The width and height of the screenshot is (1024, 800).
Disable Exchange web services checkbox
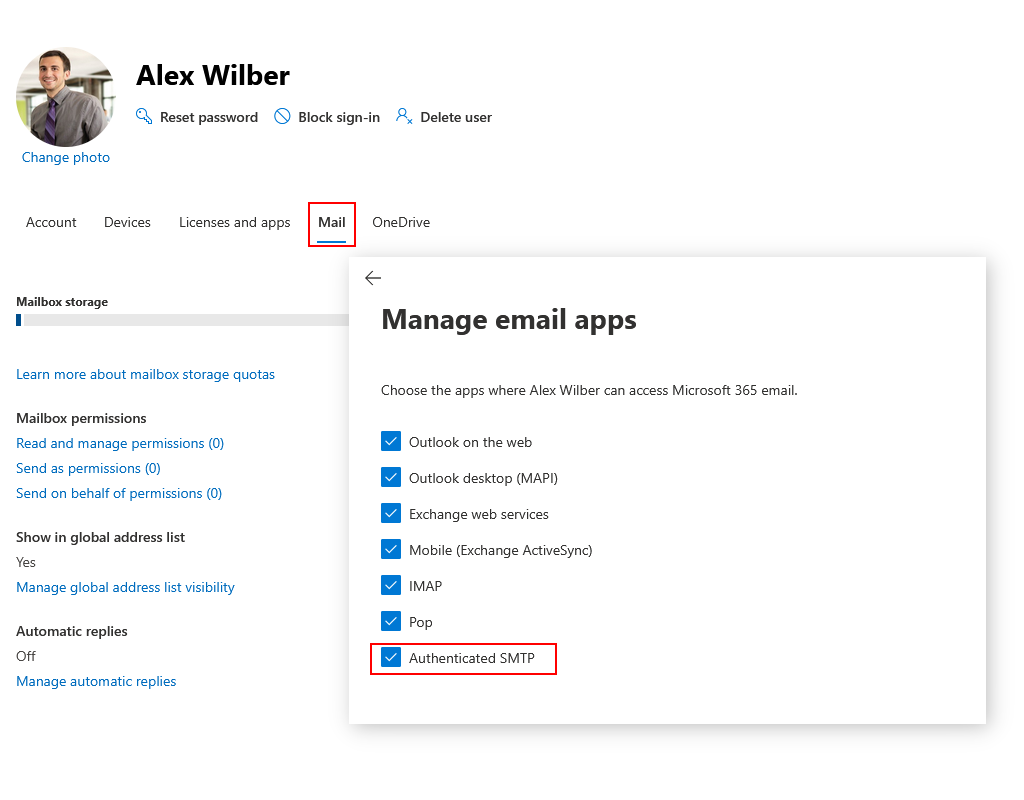click(x=391, y=514)
